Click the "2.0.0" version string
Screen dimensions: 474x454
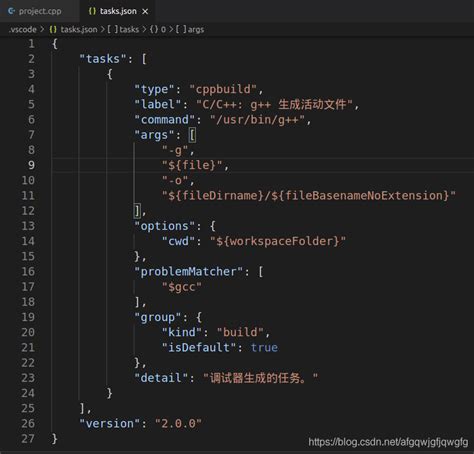click(x=178, y=424)
